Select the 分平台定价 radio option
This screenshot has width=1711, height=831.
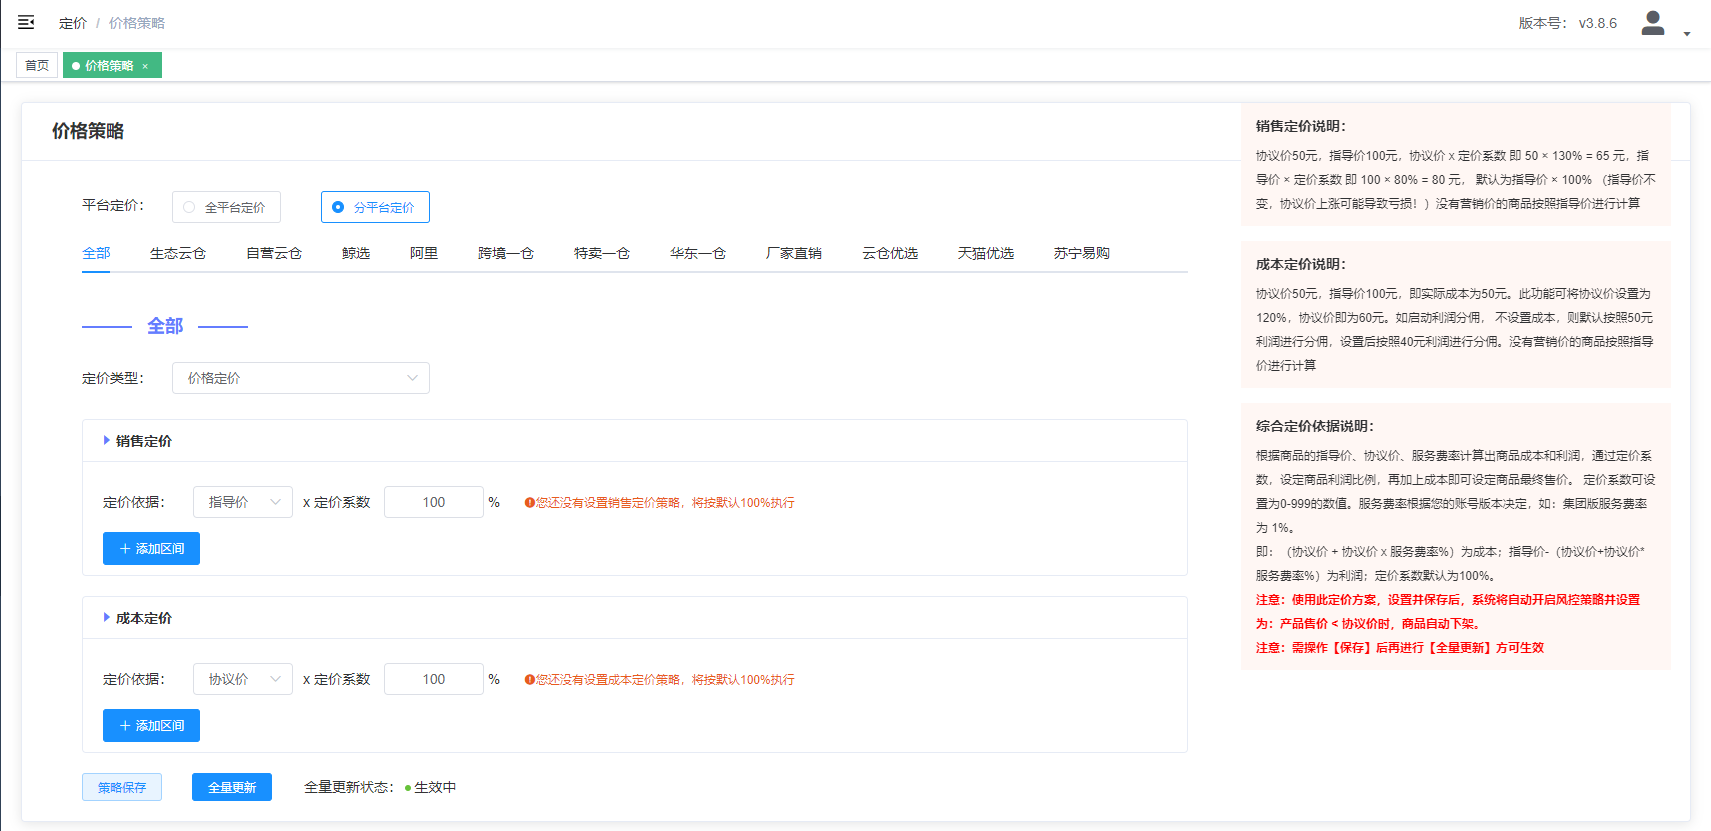338,207
